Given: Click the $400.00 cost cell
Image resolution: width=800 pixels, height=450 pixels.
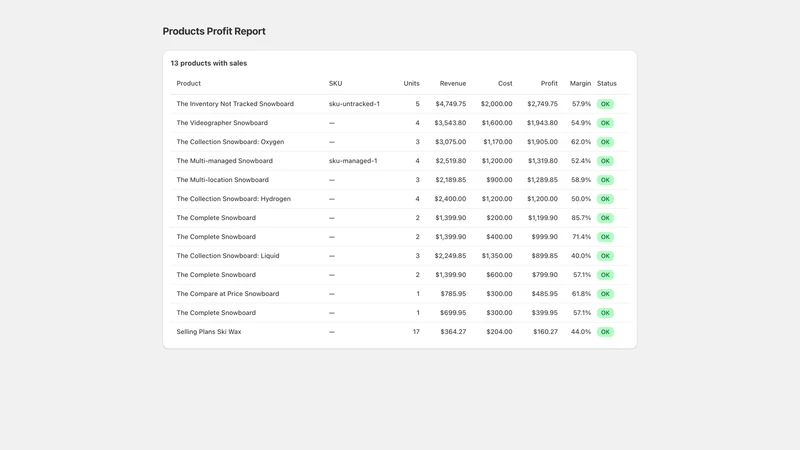Looking at the screenshot, I should coord(499,237).
